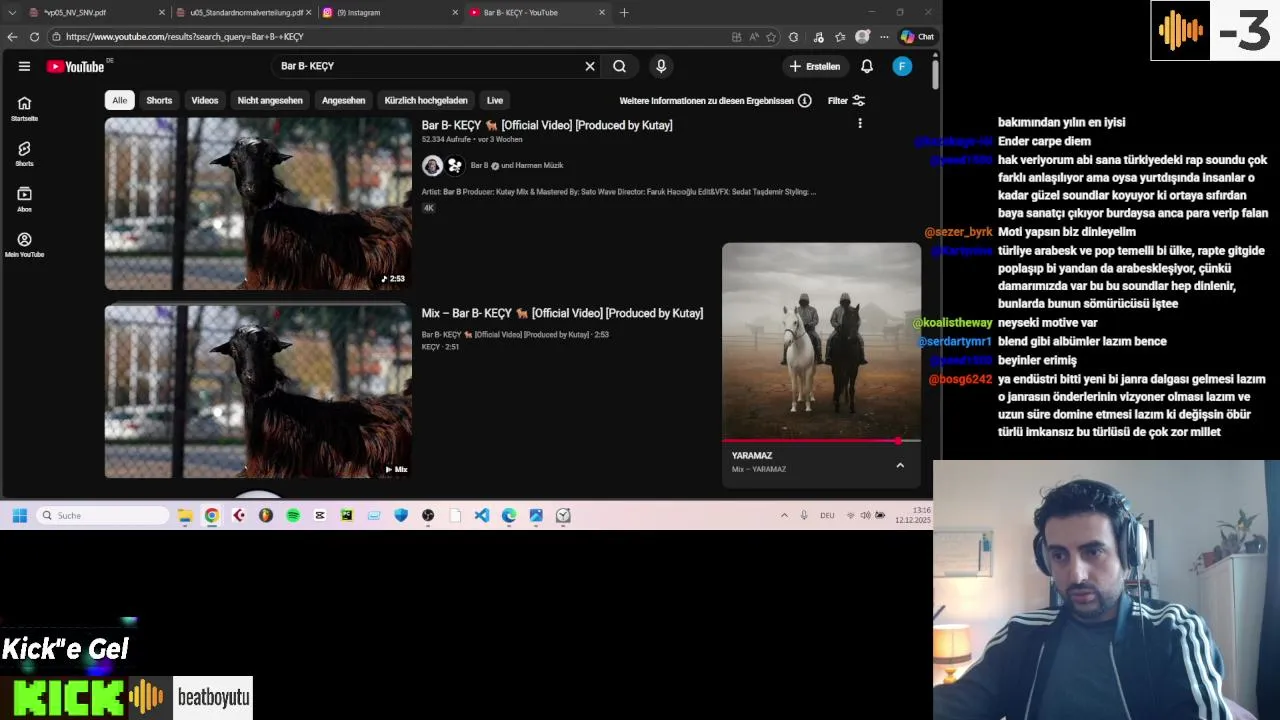Clear the YouTube search box with X
The width and height of the screenshot is (1280, 720).
(590, 66)
